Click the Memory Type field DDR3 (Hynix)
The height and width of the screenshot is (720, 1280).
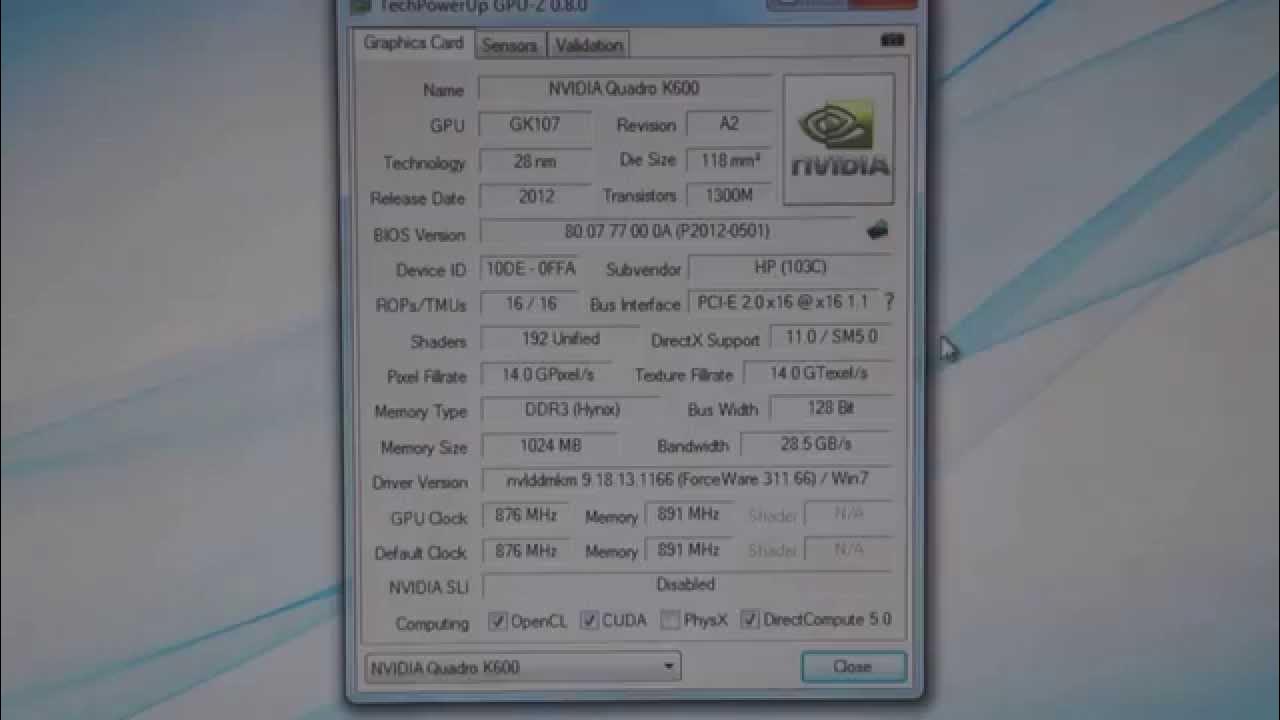click(572, 409)
